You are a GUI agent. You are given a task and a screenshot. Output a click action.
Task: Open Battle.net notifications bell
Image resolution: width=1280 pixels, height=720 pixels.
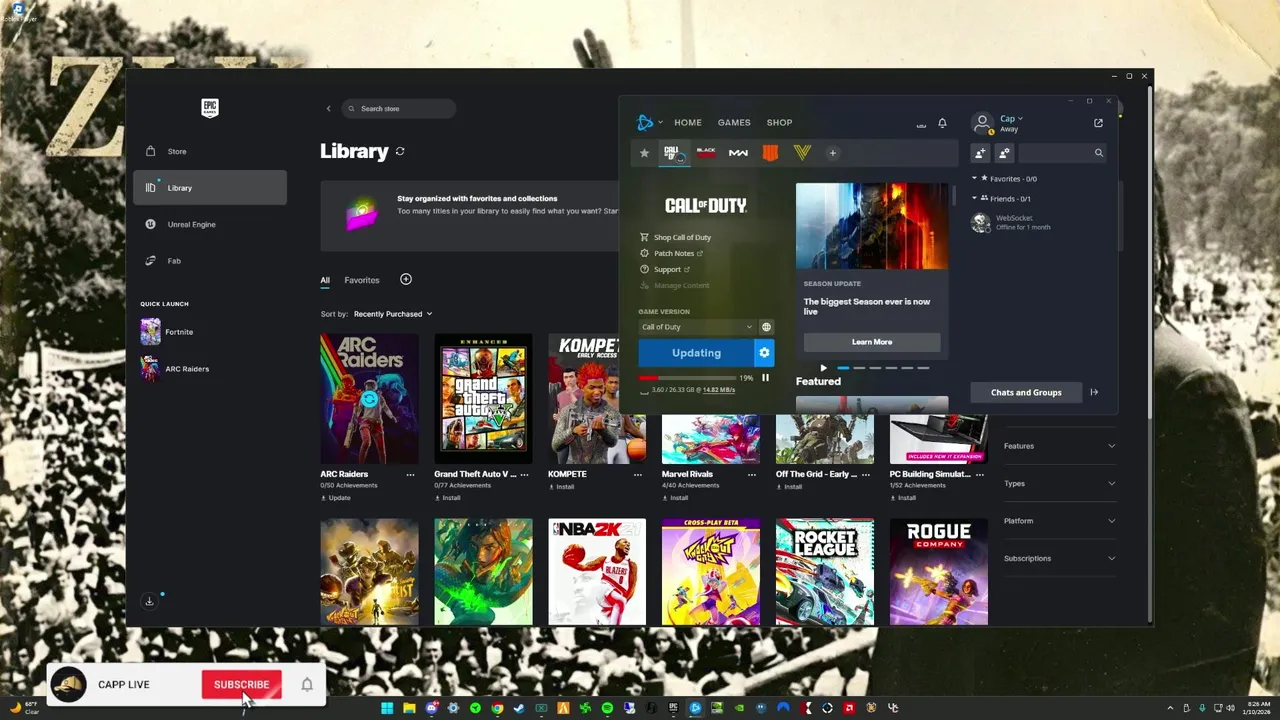tap(942, 123)
